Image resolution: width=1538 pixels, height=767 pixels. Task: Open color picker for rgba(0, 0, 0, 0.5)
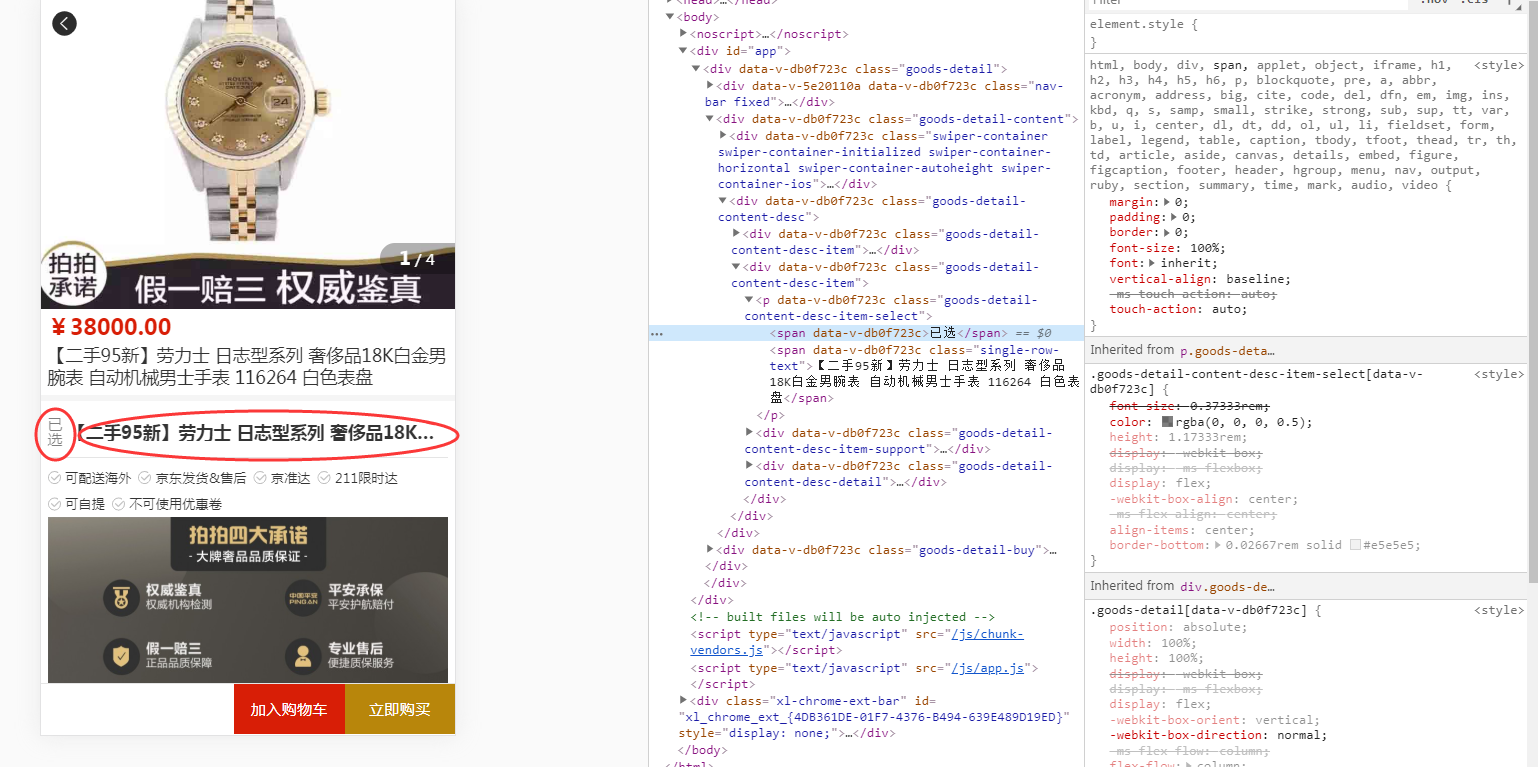tap(1167, 422)
